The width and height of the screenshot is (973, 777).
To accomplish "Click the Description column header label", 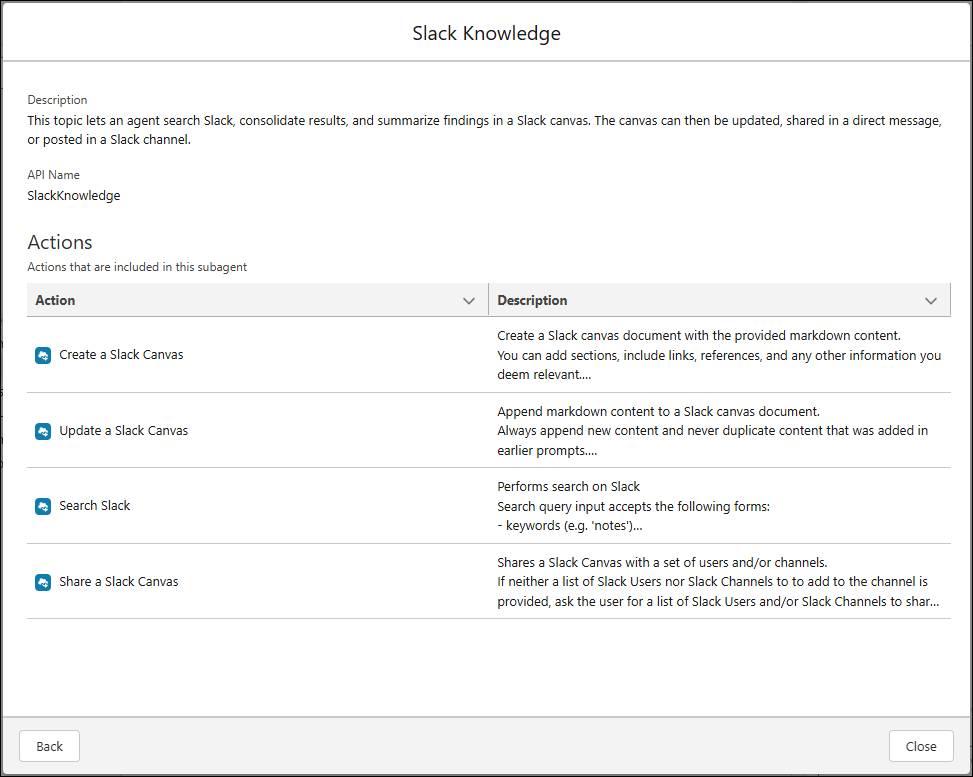I will (x=532, y=300).
